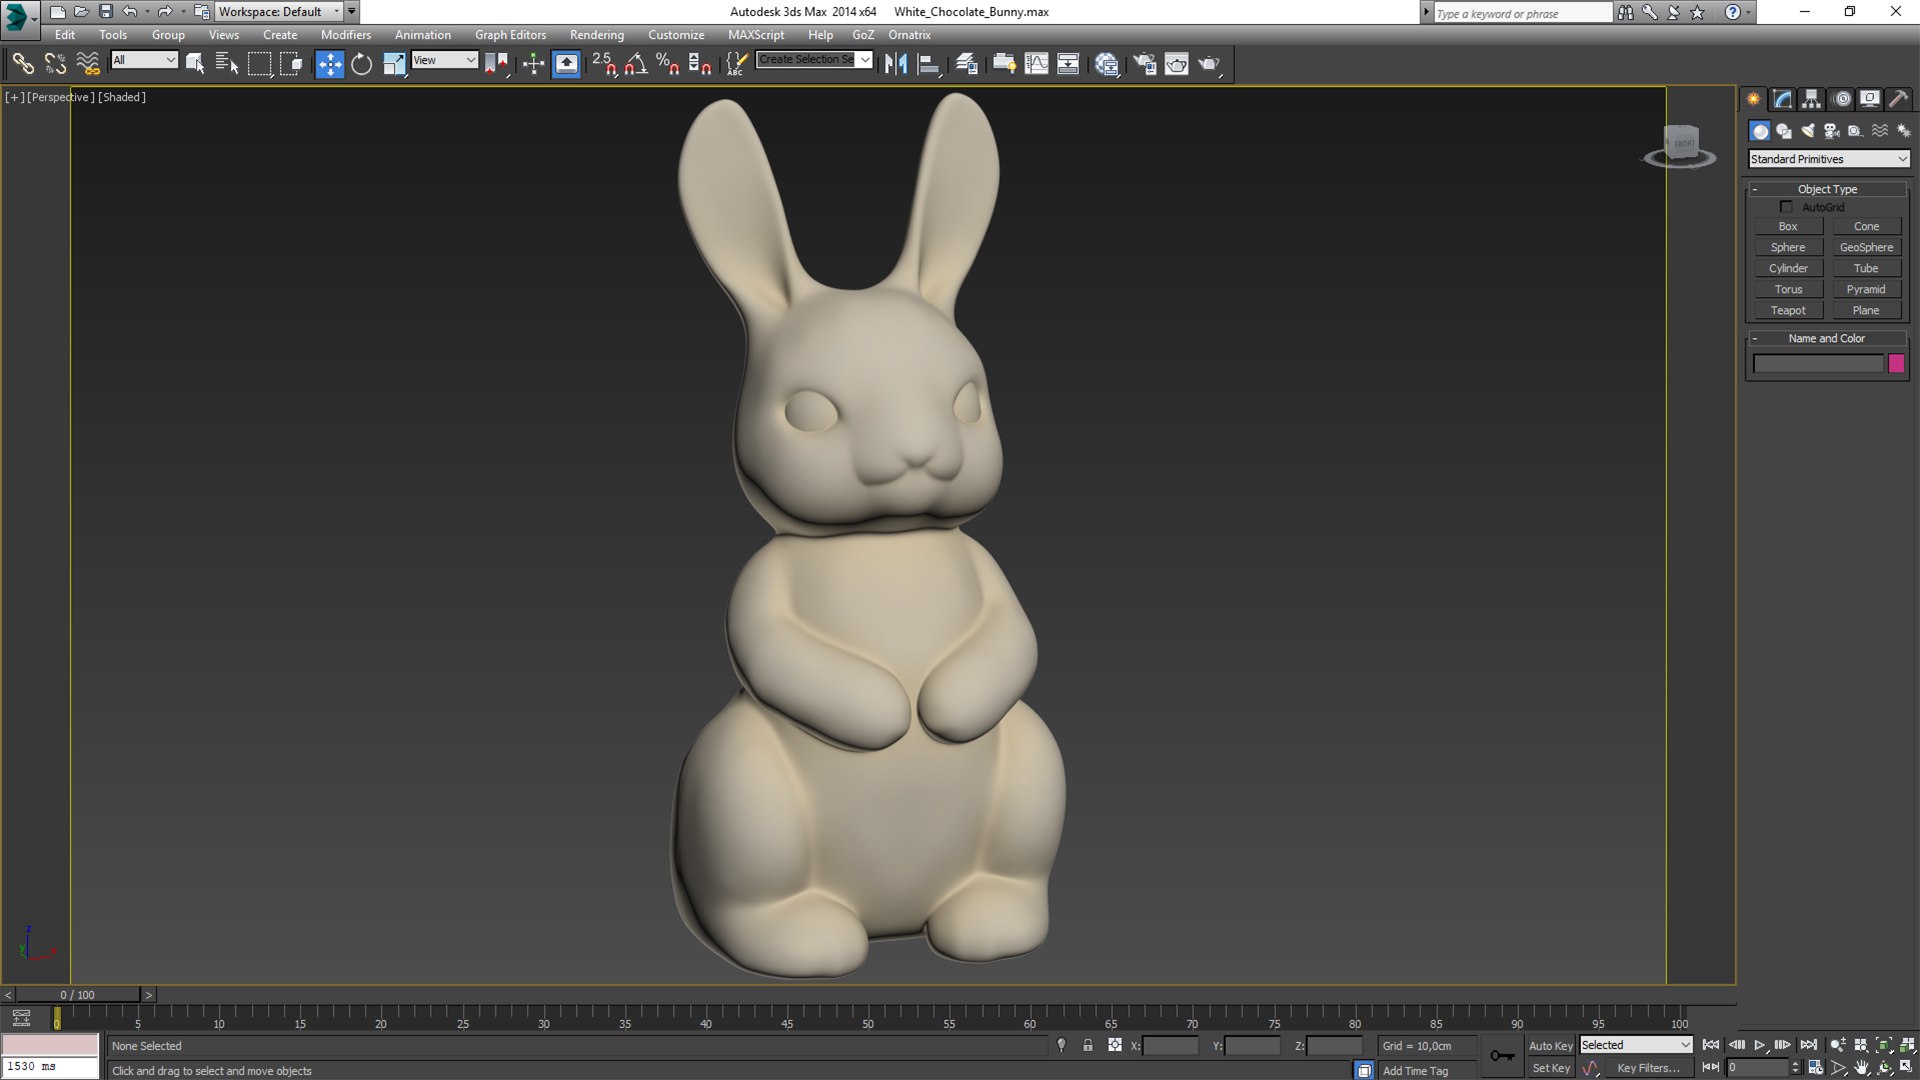Click the pink object color swatch
The width and height of the screenshot is (1920, 1080).
pyautogui.click(x=1896, y=364)
